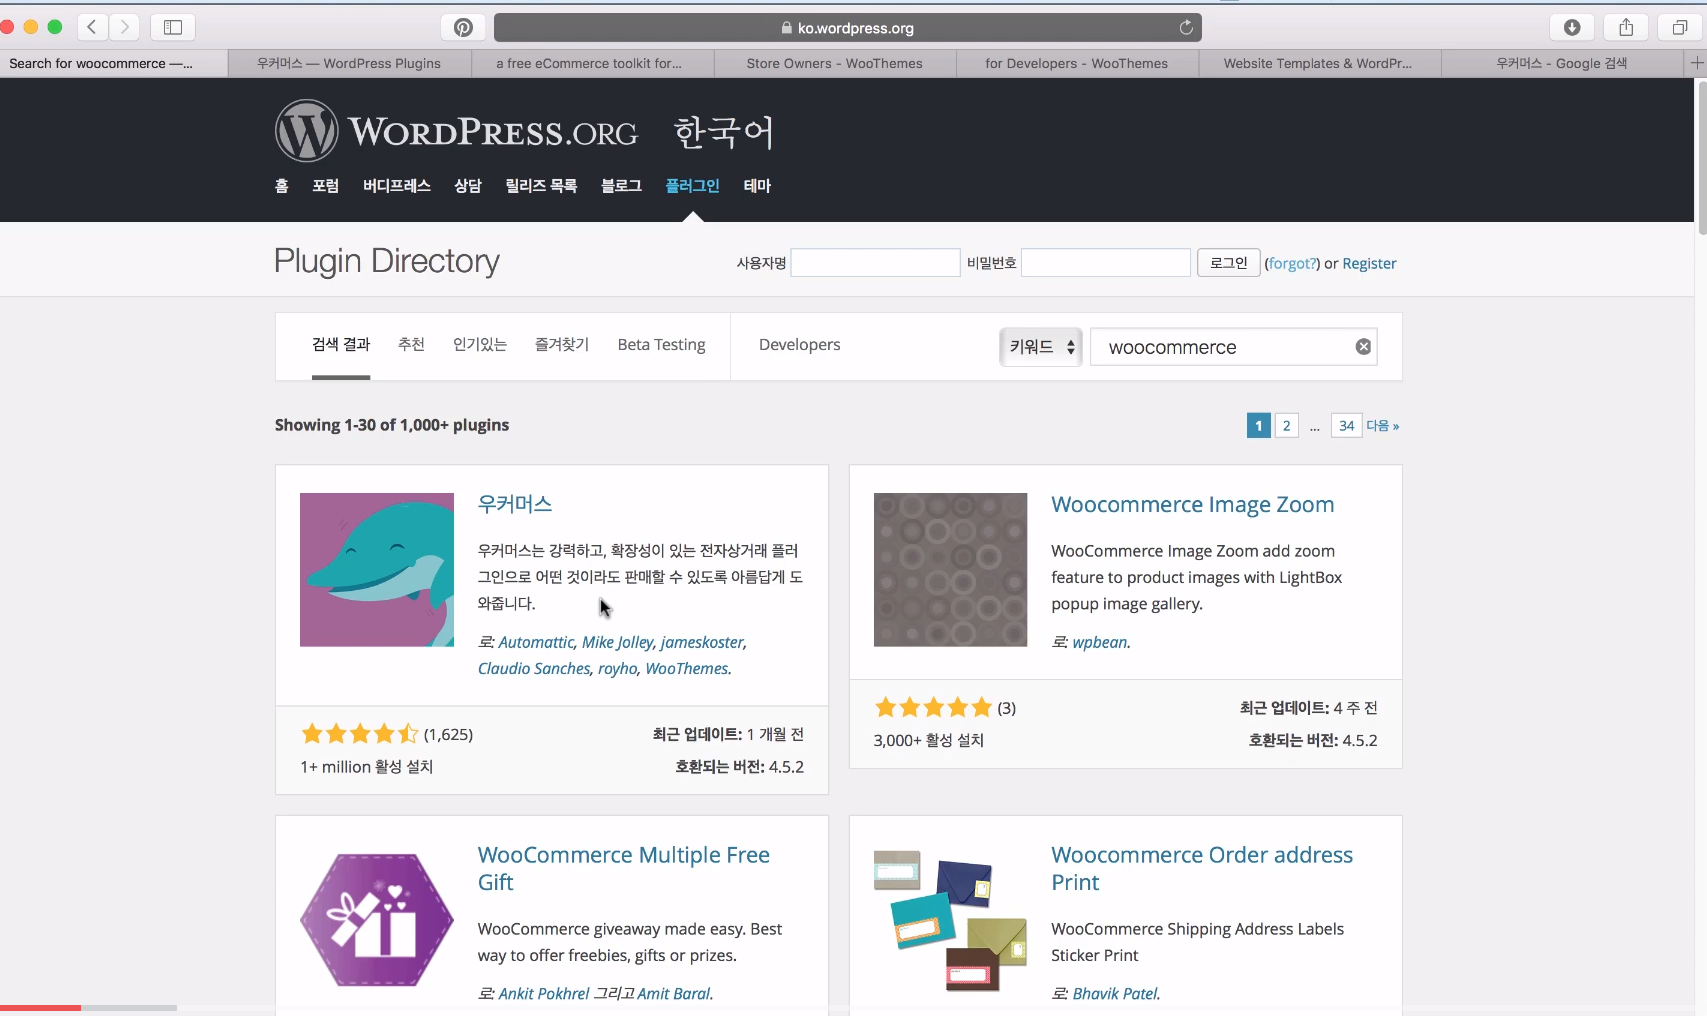1707x1016 pixels.
Task: Clear the woocommerce search field
Action: (1363, 347)
